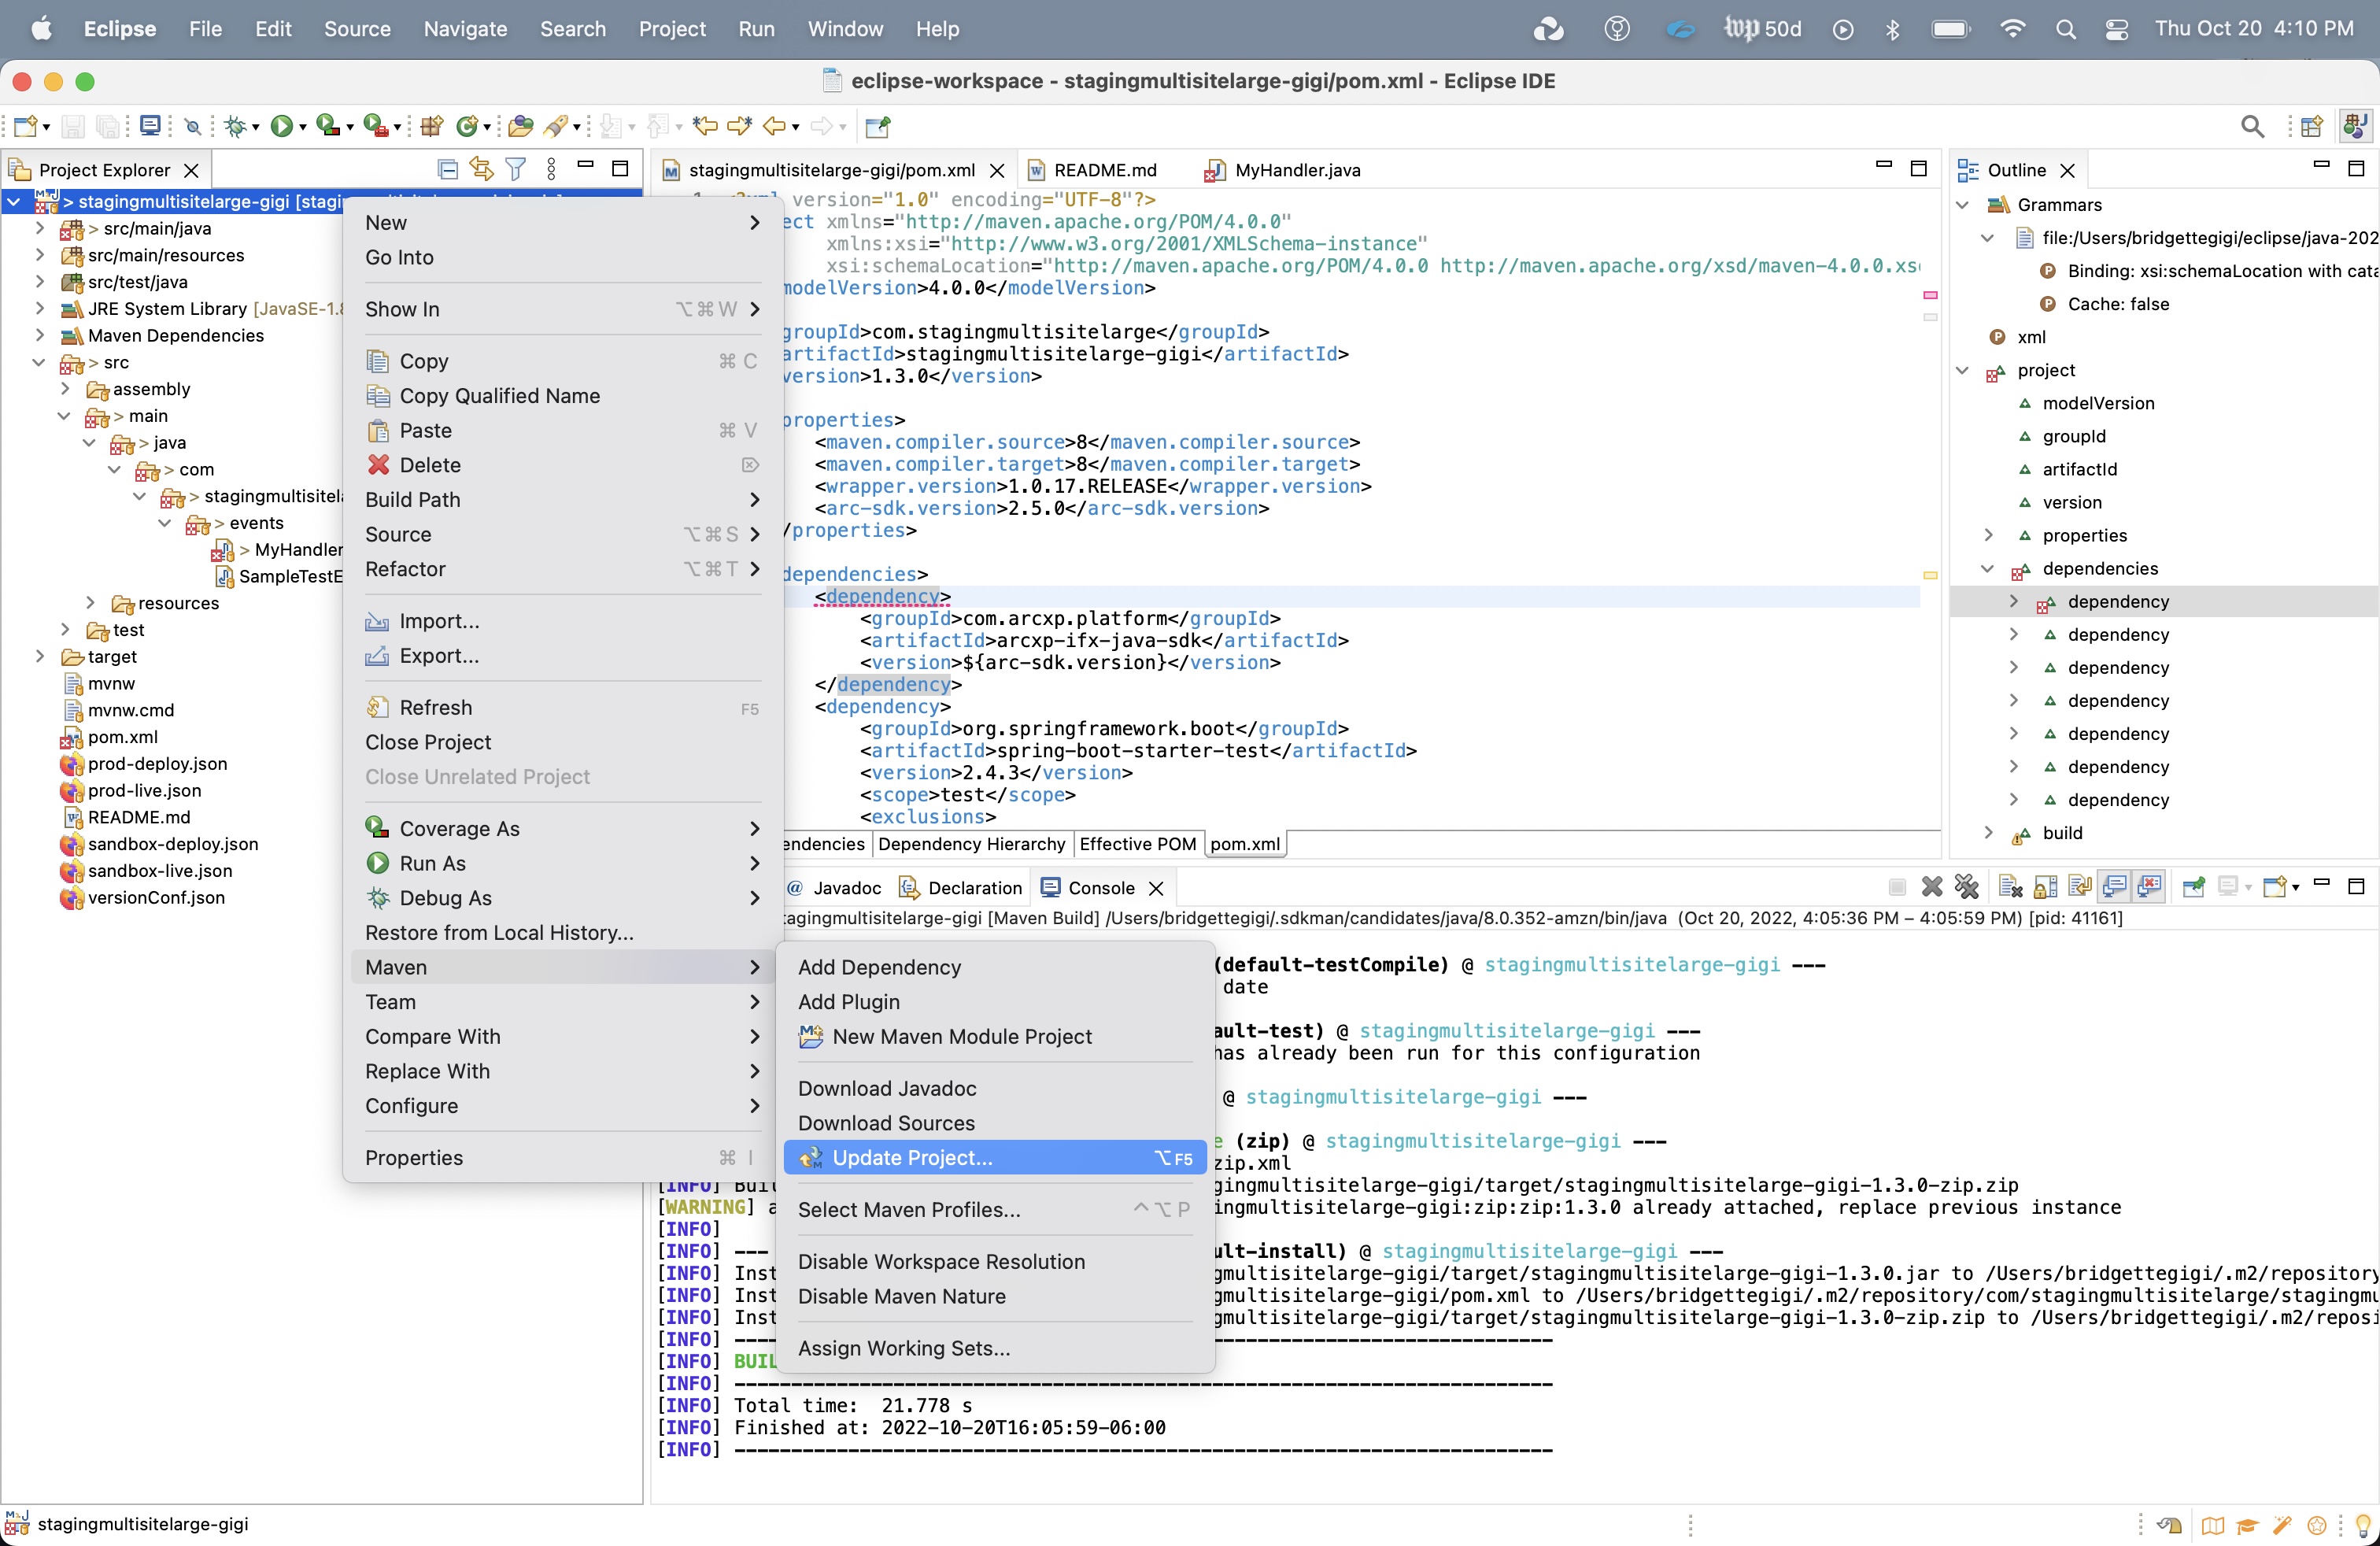Open the Project Explorer filter icon
Image resolution: width=2380 pixels, height=1546 pixels.
(x=516, y=169)
